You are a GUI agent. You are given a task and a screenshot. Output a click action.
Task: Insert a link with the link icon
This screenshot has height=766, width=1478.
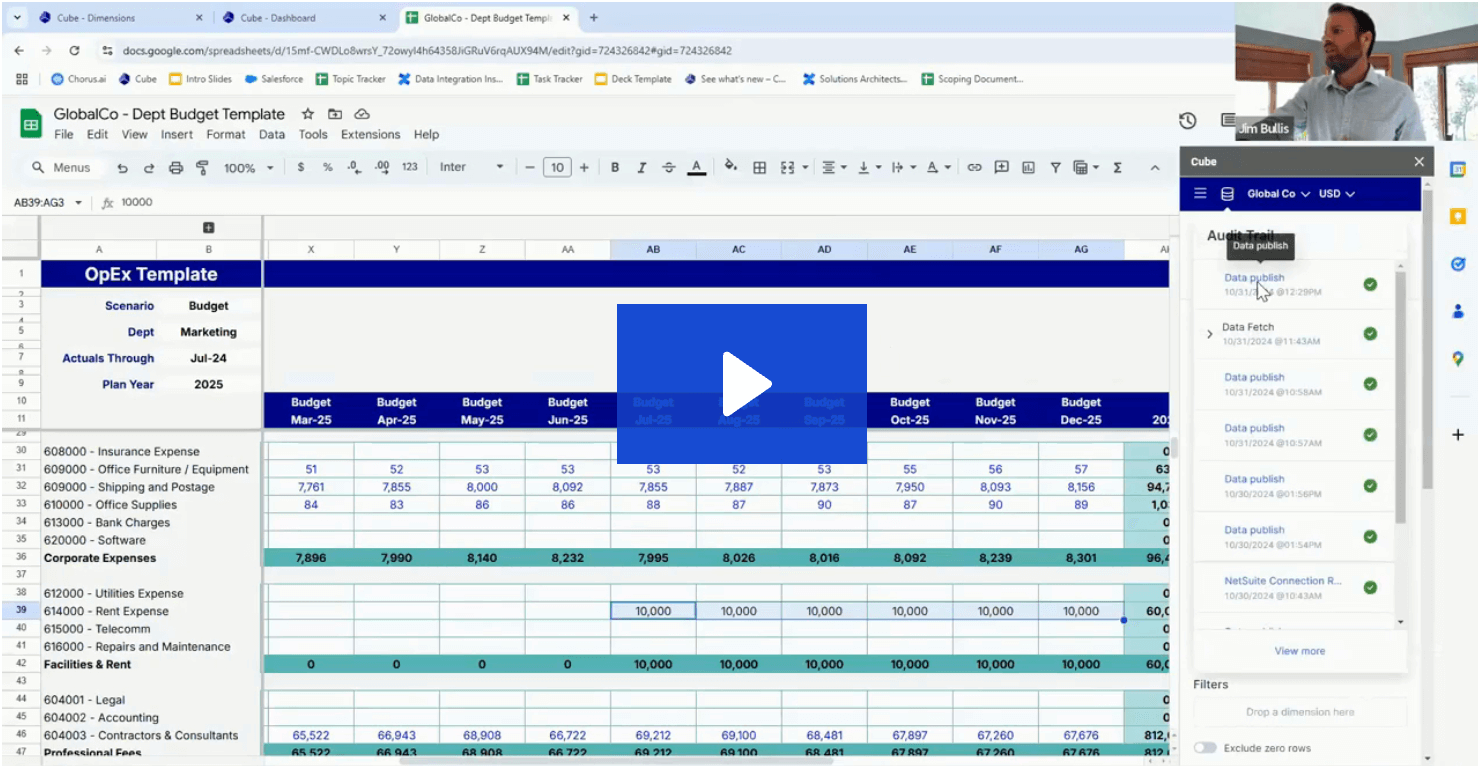(974, 167)
